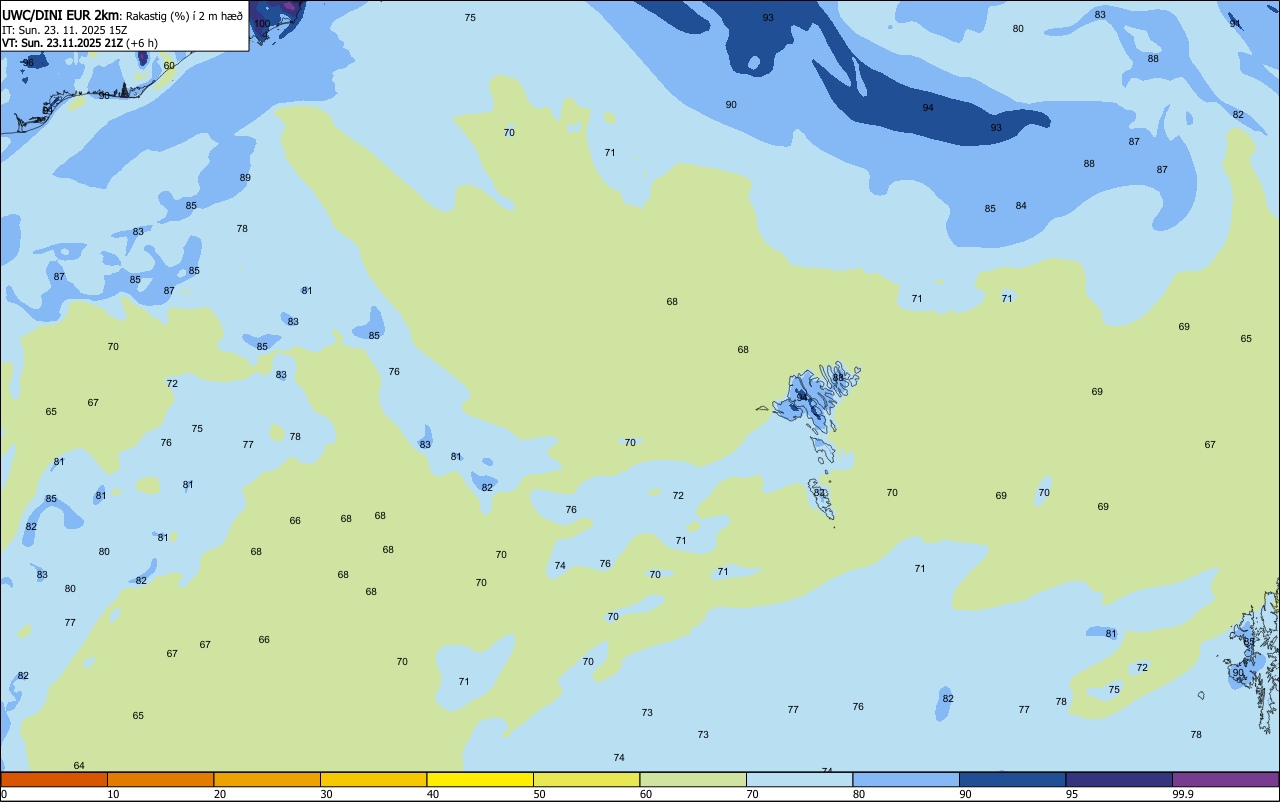This screenshot has height=802, width=1280.
Task: Click the humidity value 89 on the map
Action: pos(245,178)
